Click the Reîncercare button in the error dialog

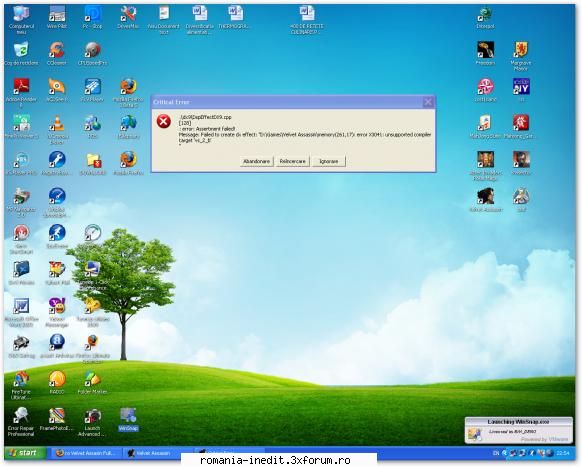coord(292,161)
